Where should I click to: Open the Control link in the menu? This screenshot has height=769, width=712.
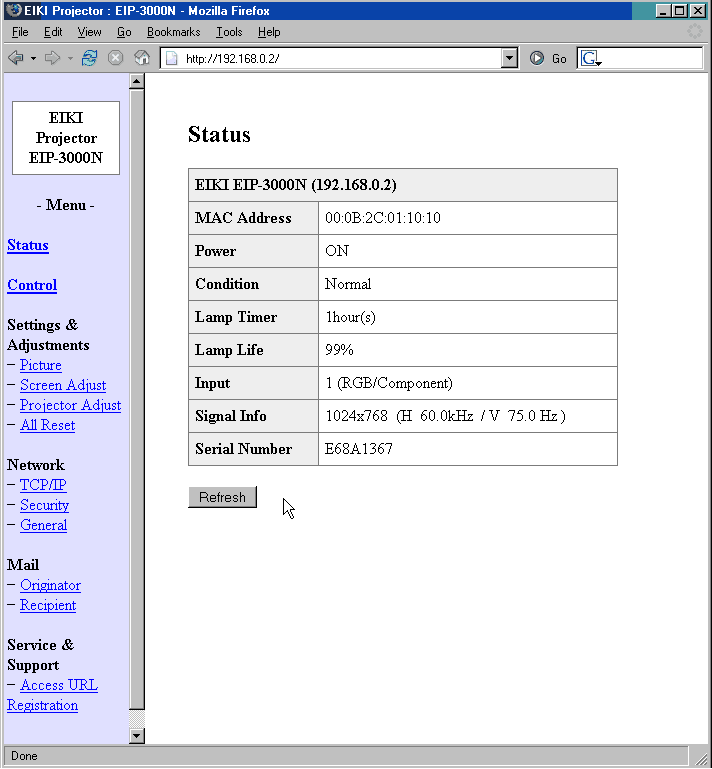click(32, 285)
